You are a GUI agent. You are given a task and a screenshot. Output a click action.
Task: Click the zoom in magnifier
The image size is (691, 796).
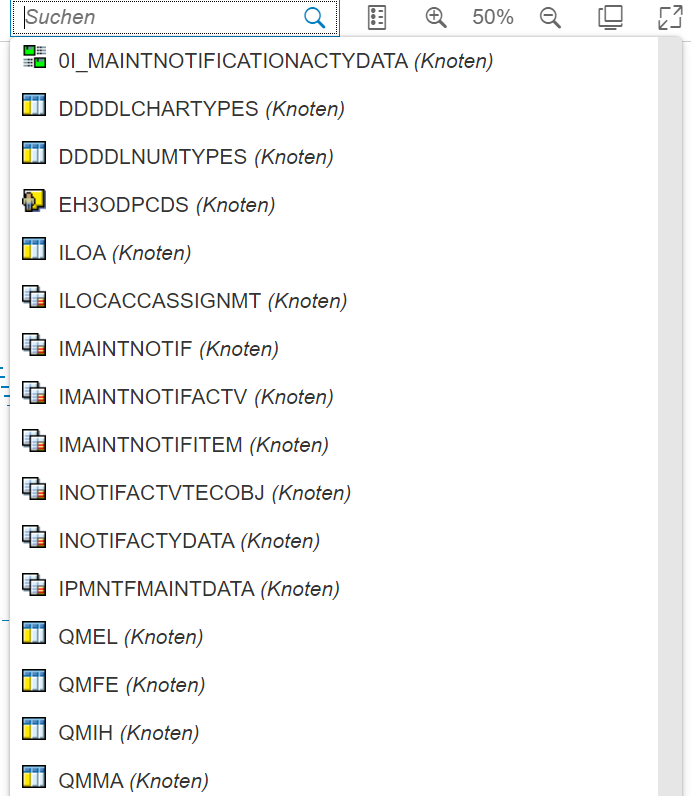click(436, 17)
